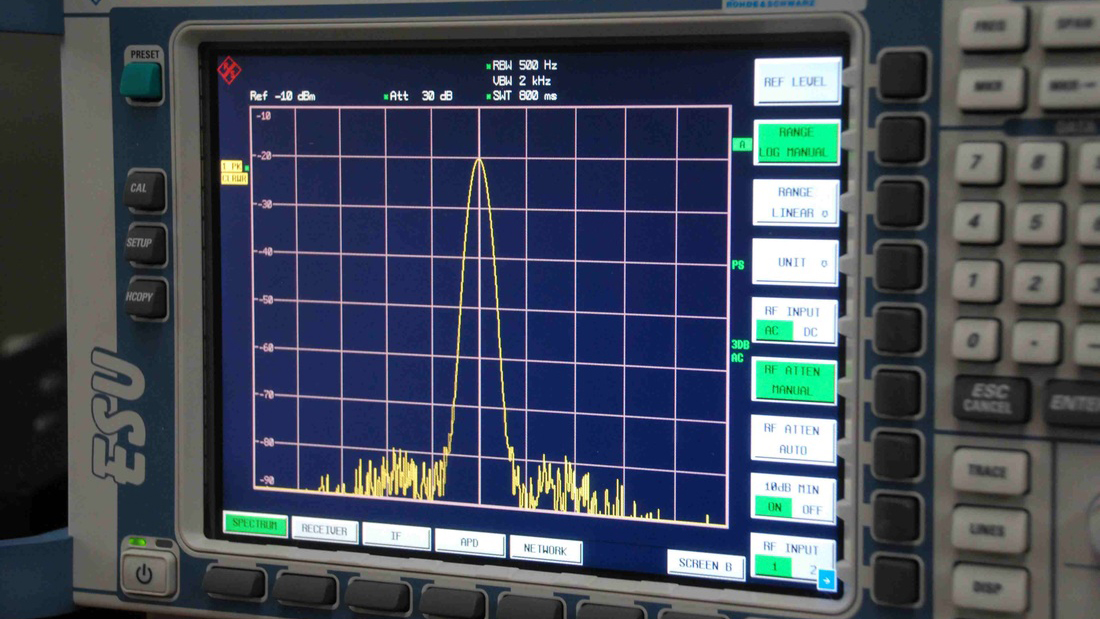This screenshot has height=619, width=1100.
Task: Select the IF mode tab
Action: click(x=396, y=537)
